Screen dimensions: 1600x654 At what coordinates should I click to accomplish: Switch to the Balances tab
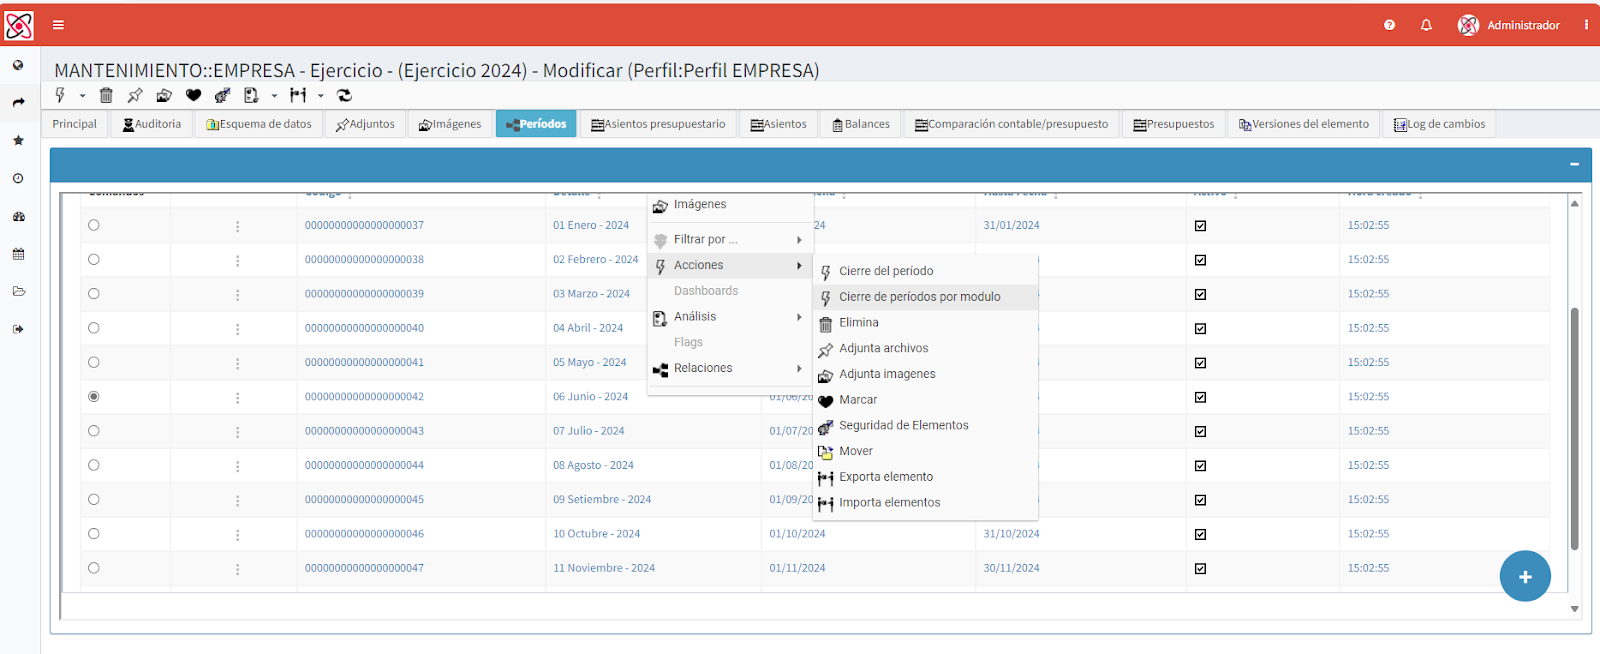click(x=860, y=124)
